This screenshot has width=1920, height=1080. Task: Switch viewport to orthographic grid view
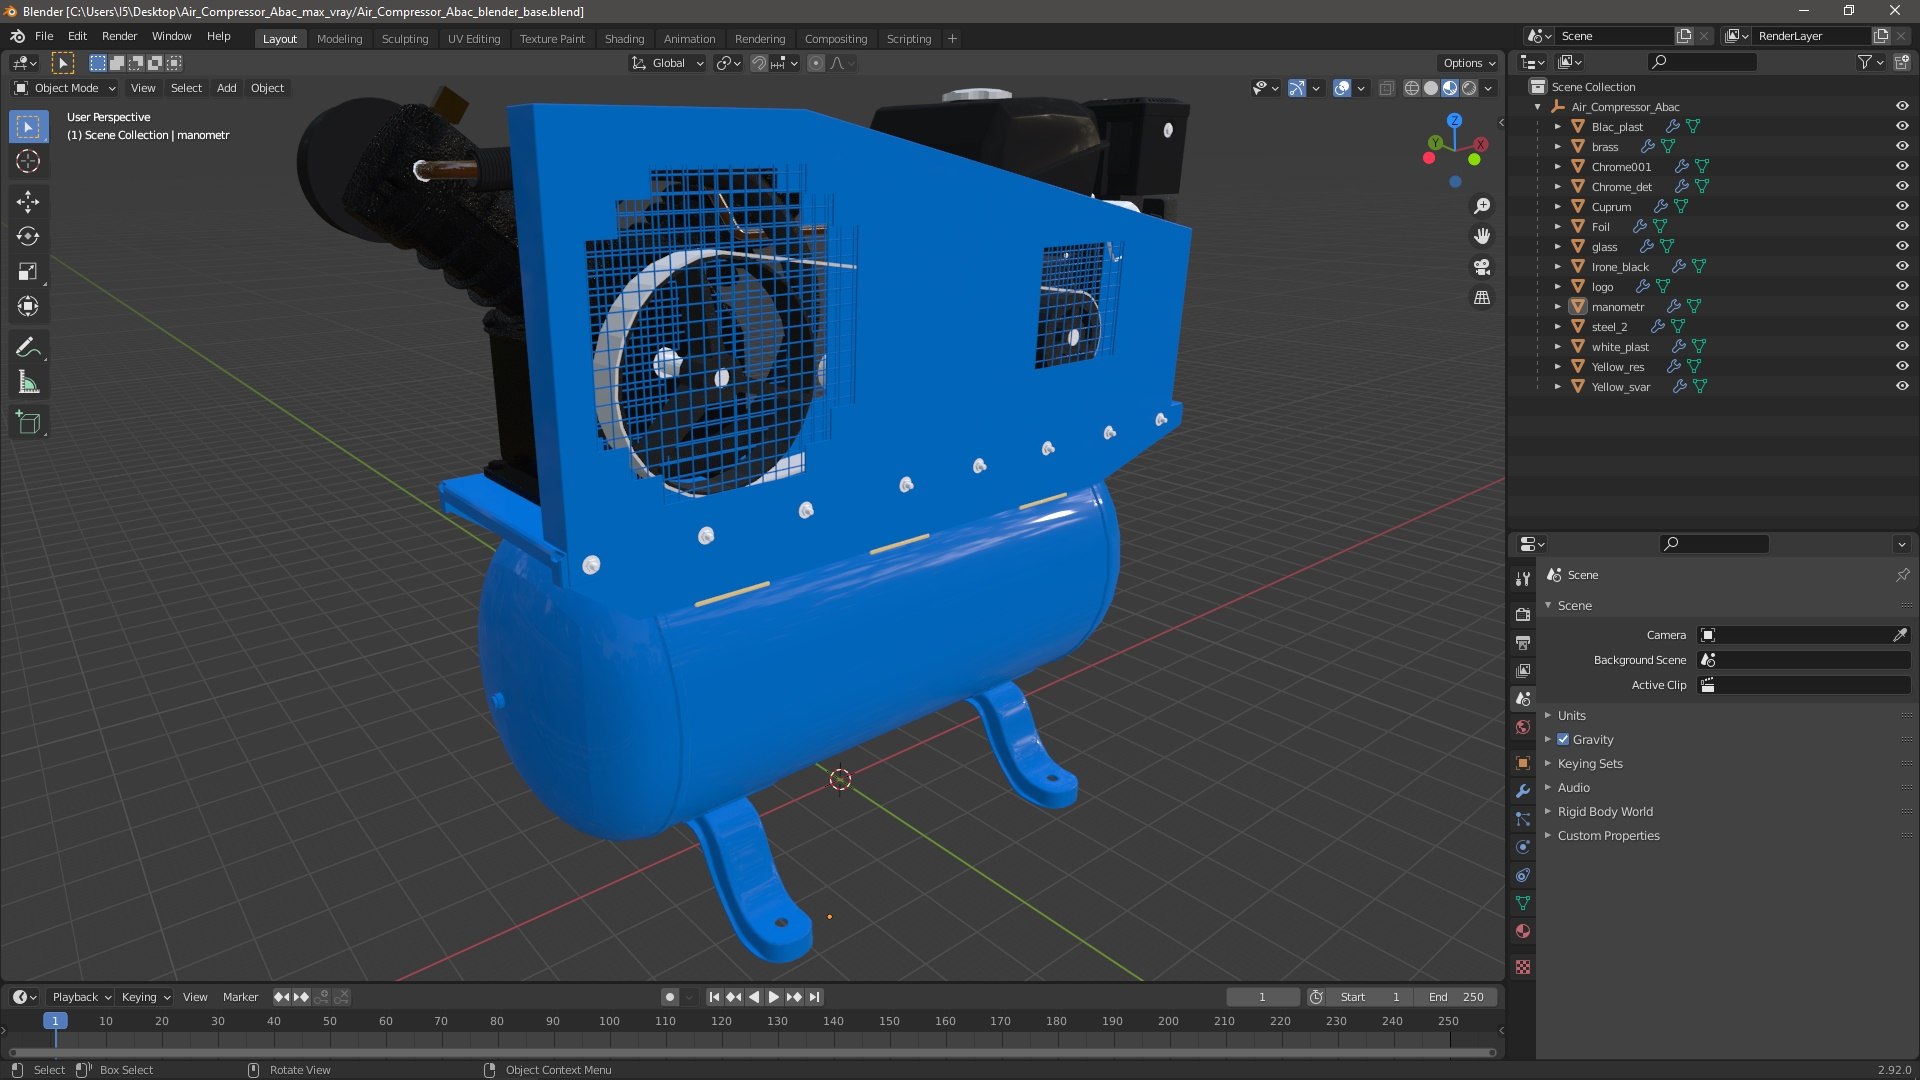(1482, 298)
